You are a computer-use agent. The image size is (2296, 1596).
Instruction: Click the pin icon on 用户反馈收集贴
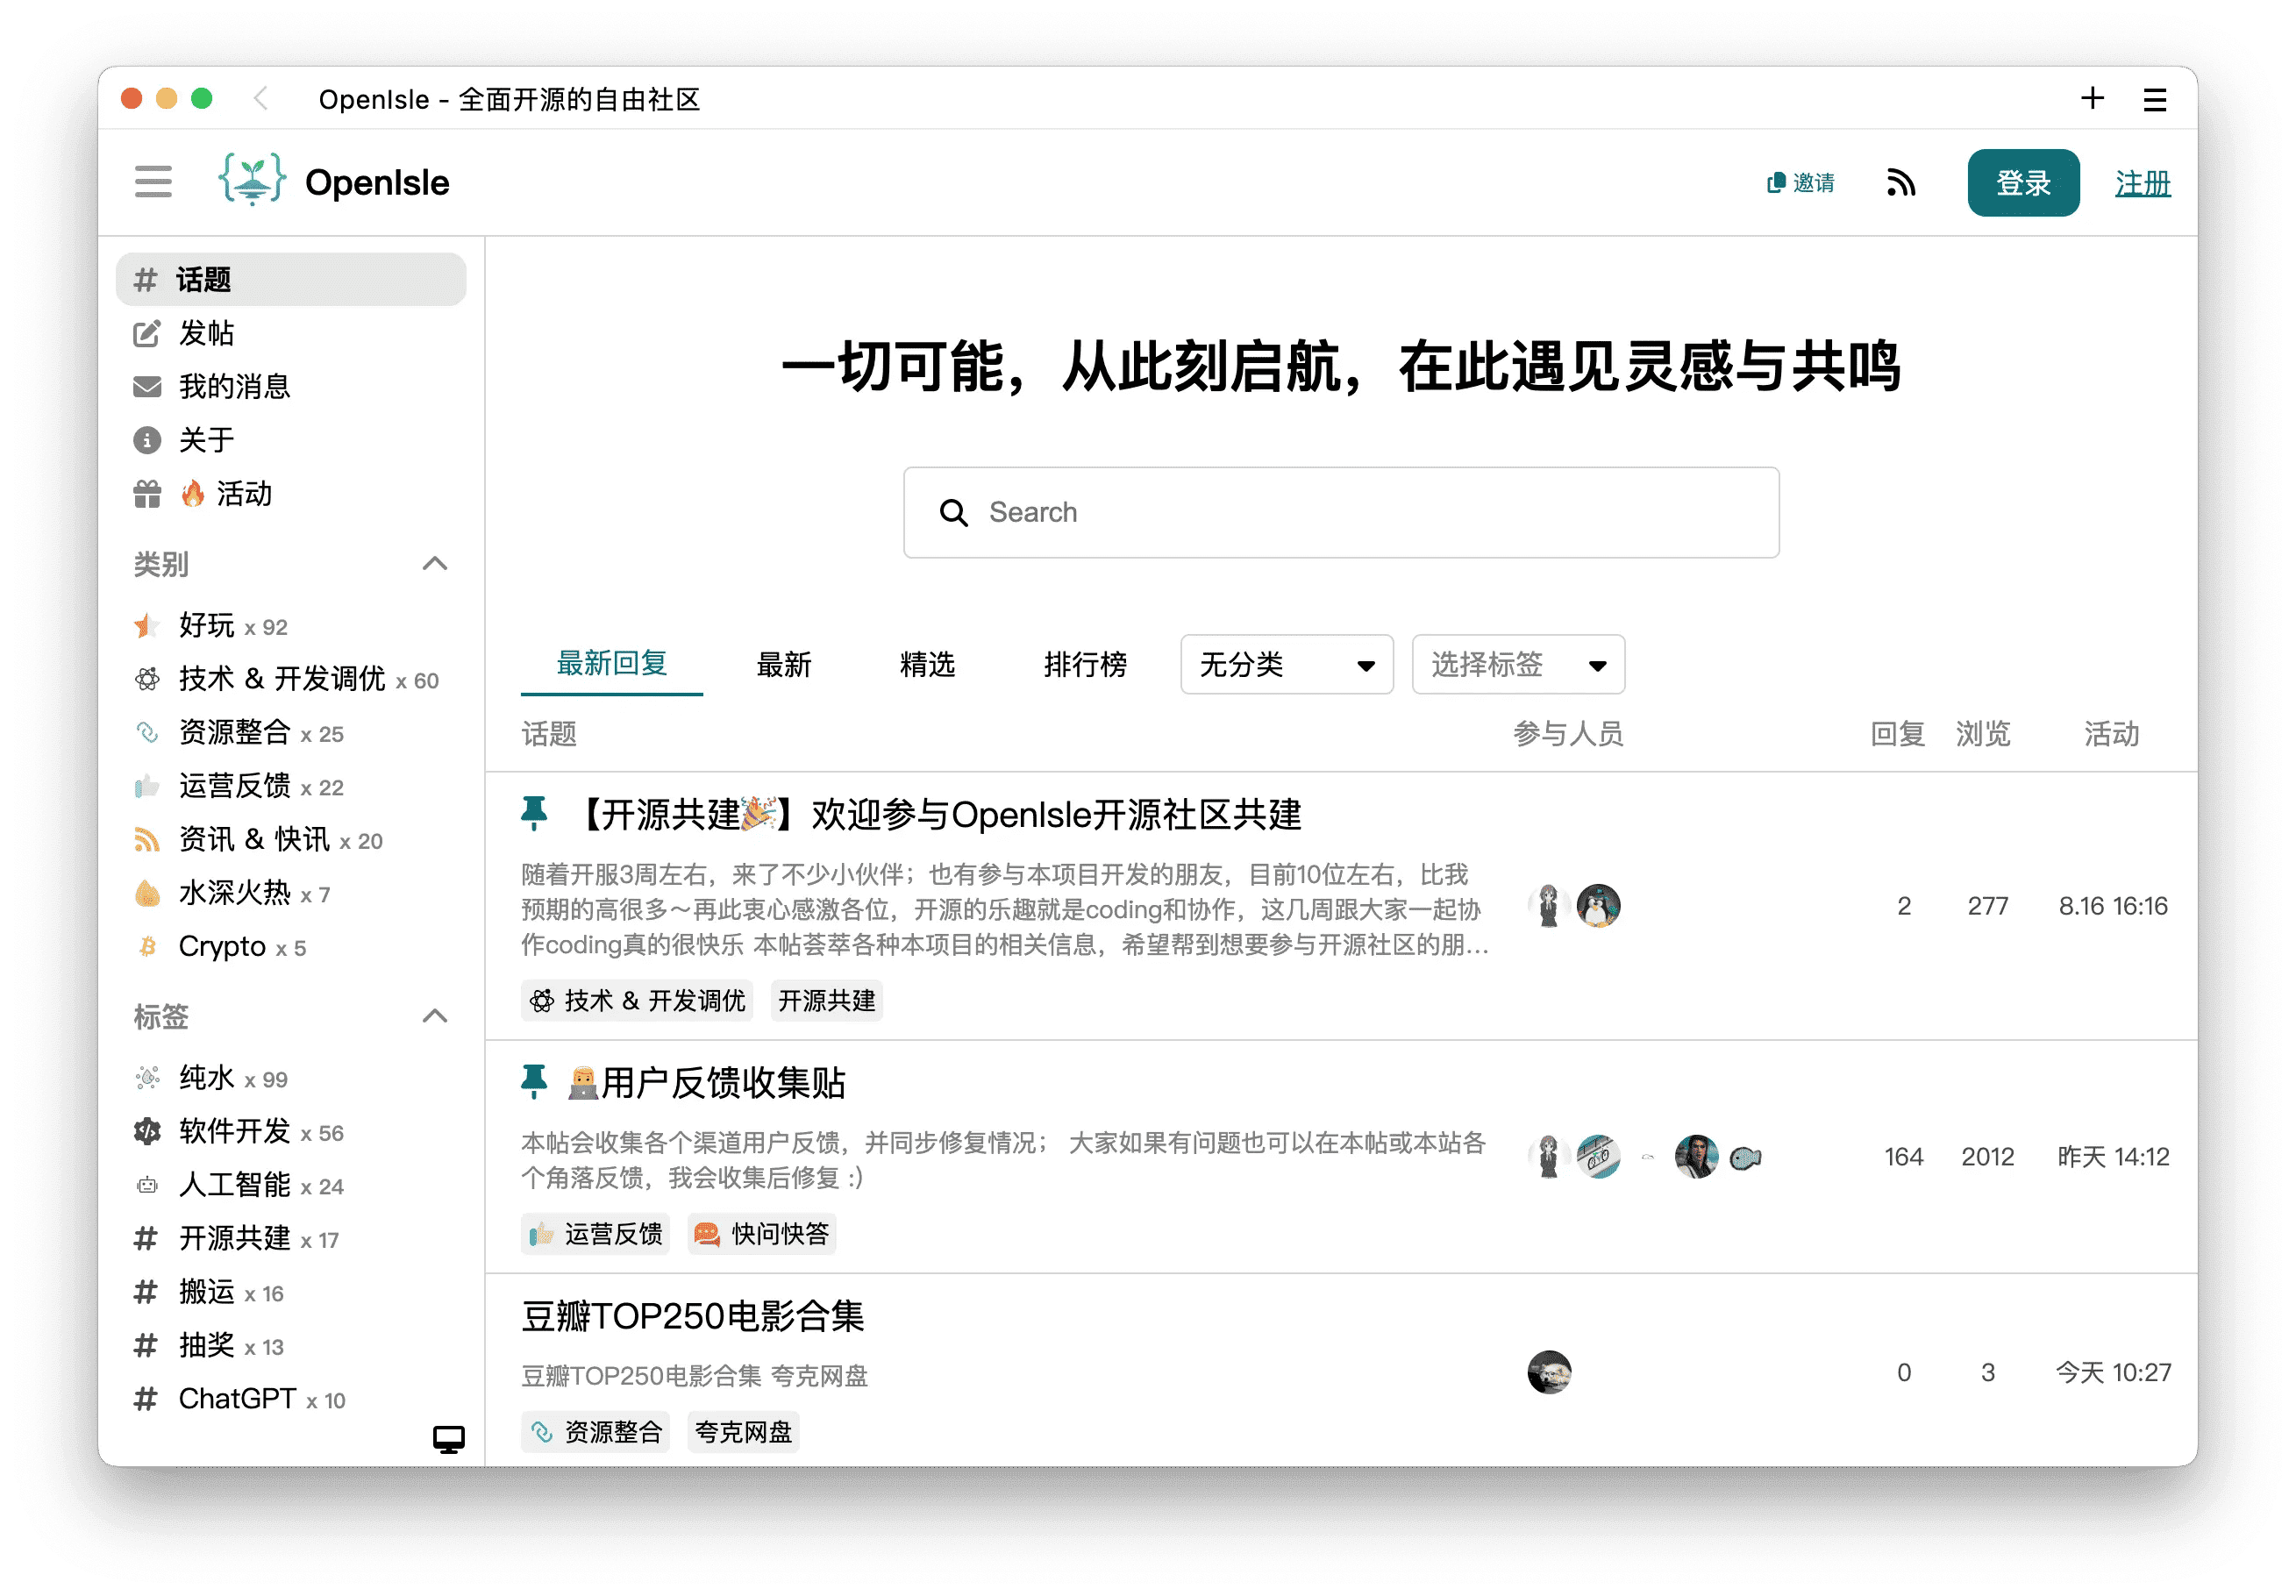(536, 1081)
